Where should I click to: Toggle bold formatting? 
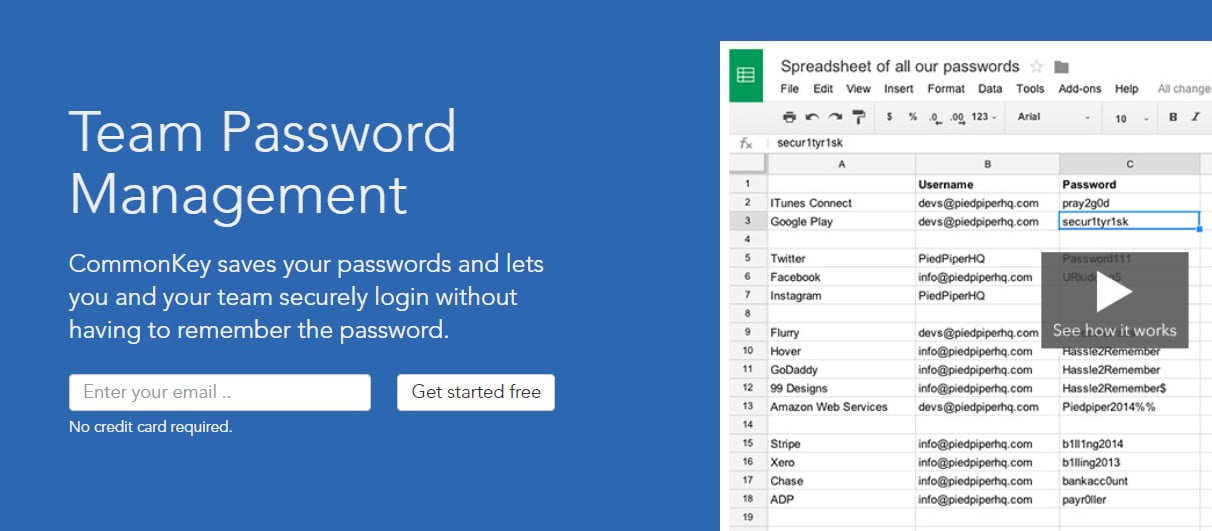click(1173, 117)
